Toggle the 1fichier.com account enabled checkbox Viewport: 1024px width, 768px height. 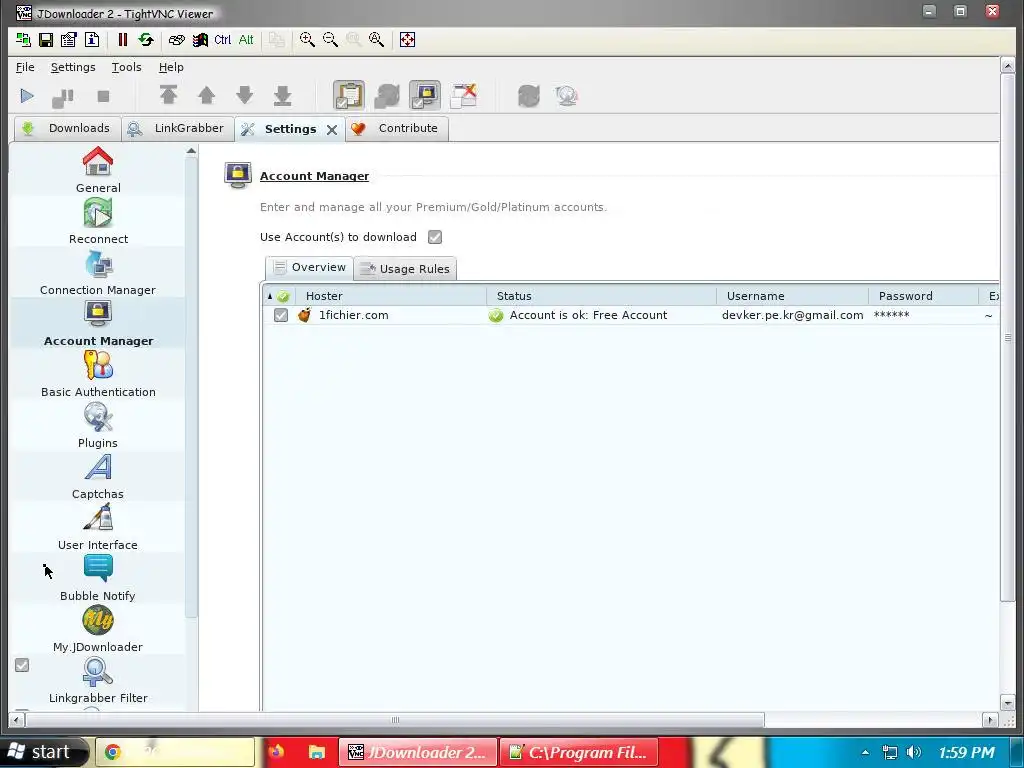pyautogui.click(x=281, y=315)
